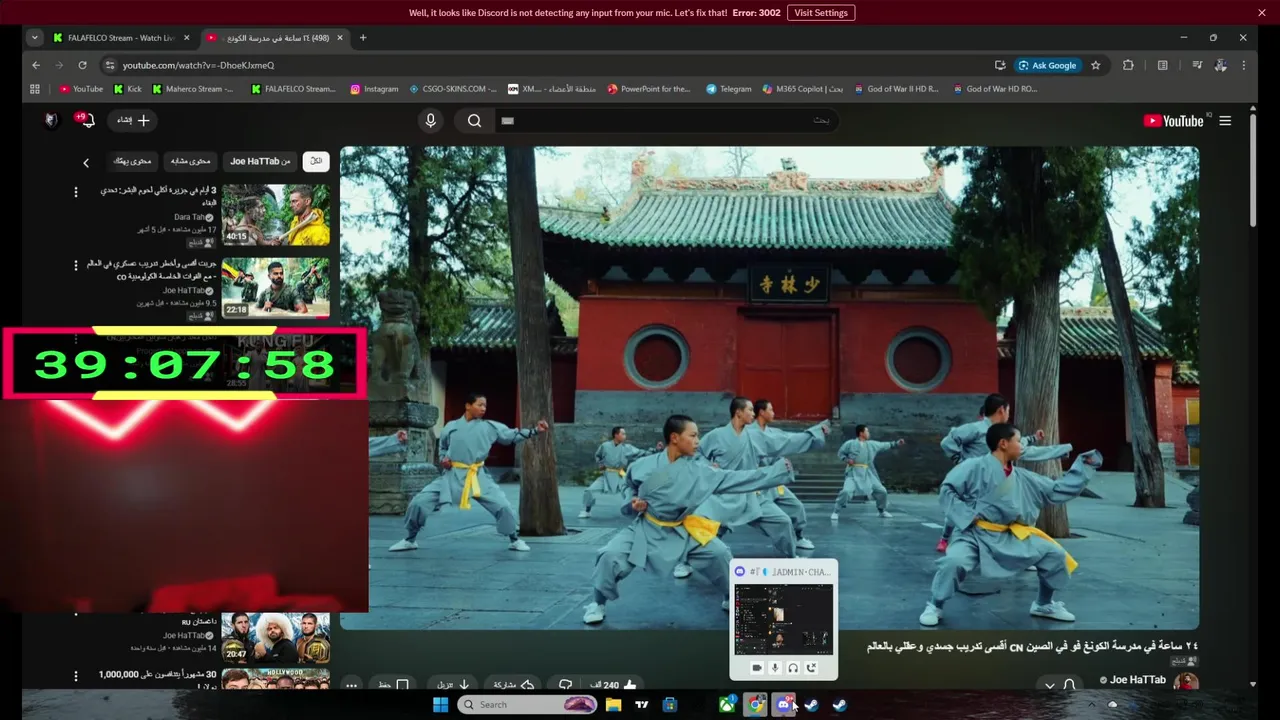Image resolution: width=1280 pixels, height=720 pixels.
Task: Click the main Shaolin video player
Action: (x=769, y=388)
